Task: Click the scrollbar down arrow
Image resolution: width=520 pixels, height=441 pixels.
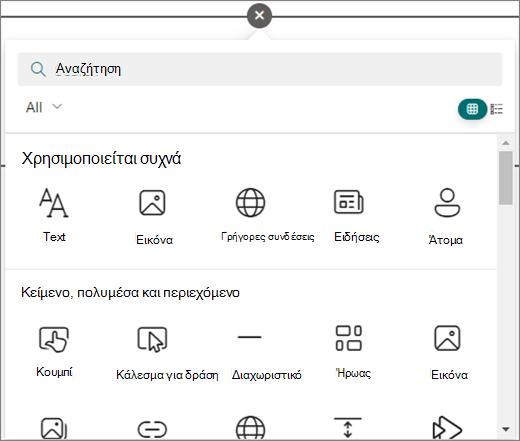Action: click(506, 429)
